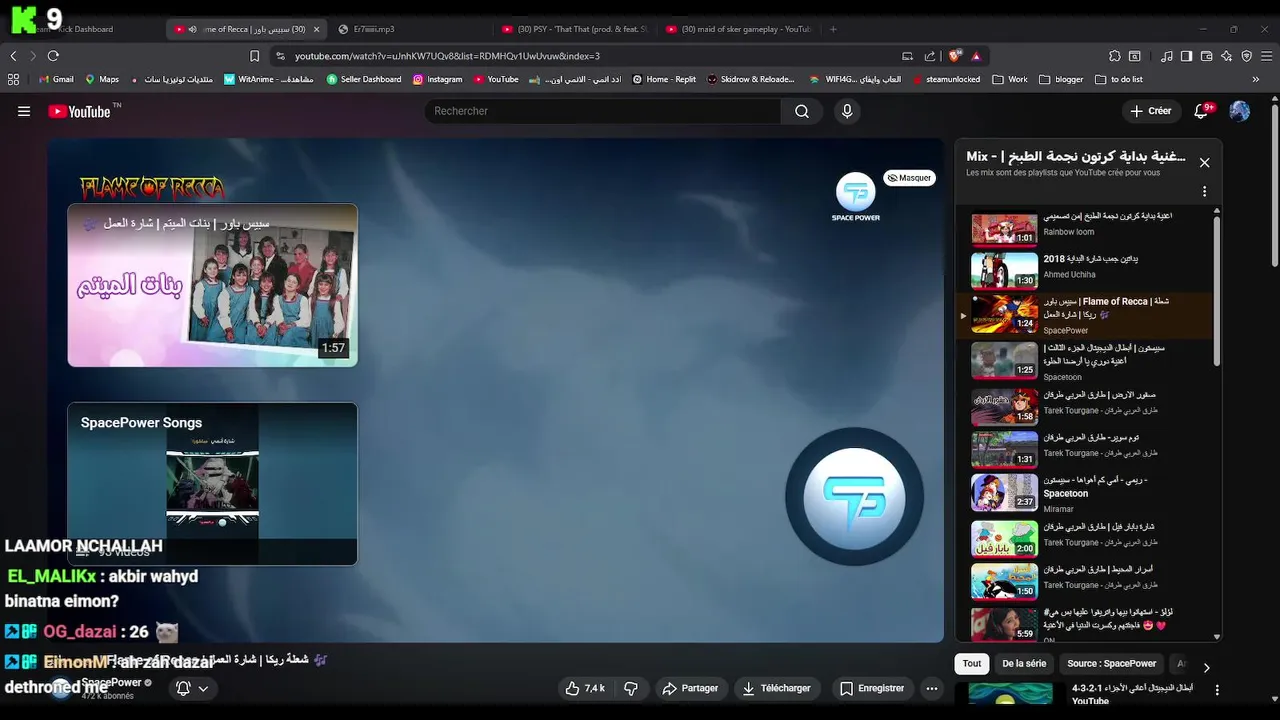1280x720 pixels.
Task: Open the YouTube hamburger guide menu
Action: pos(24,111)
